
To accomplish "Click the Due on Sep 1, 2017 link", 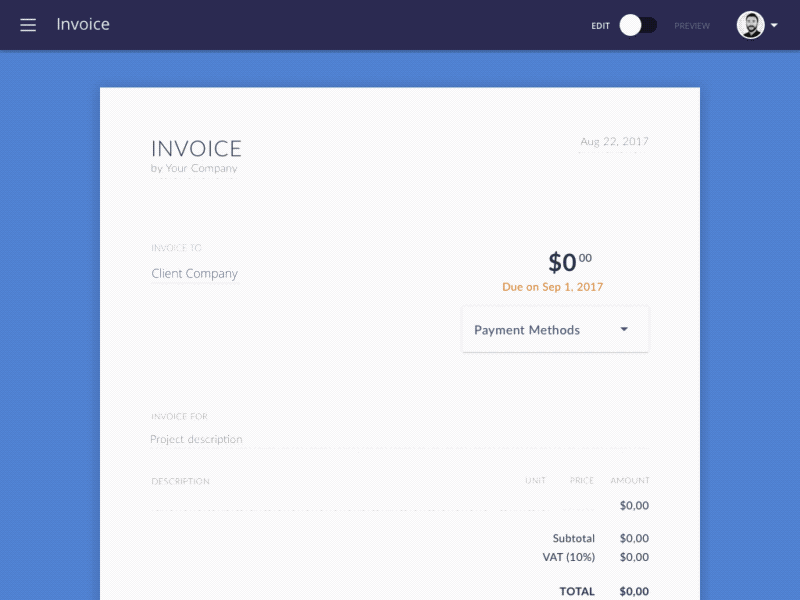I will click(552, 287).
